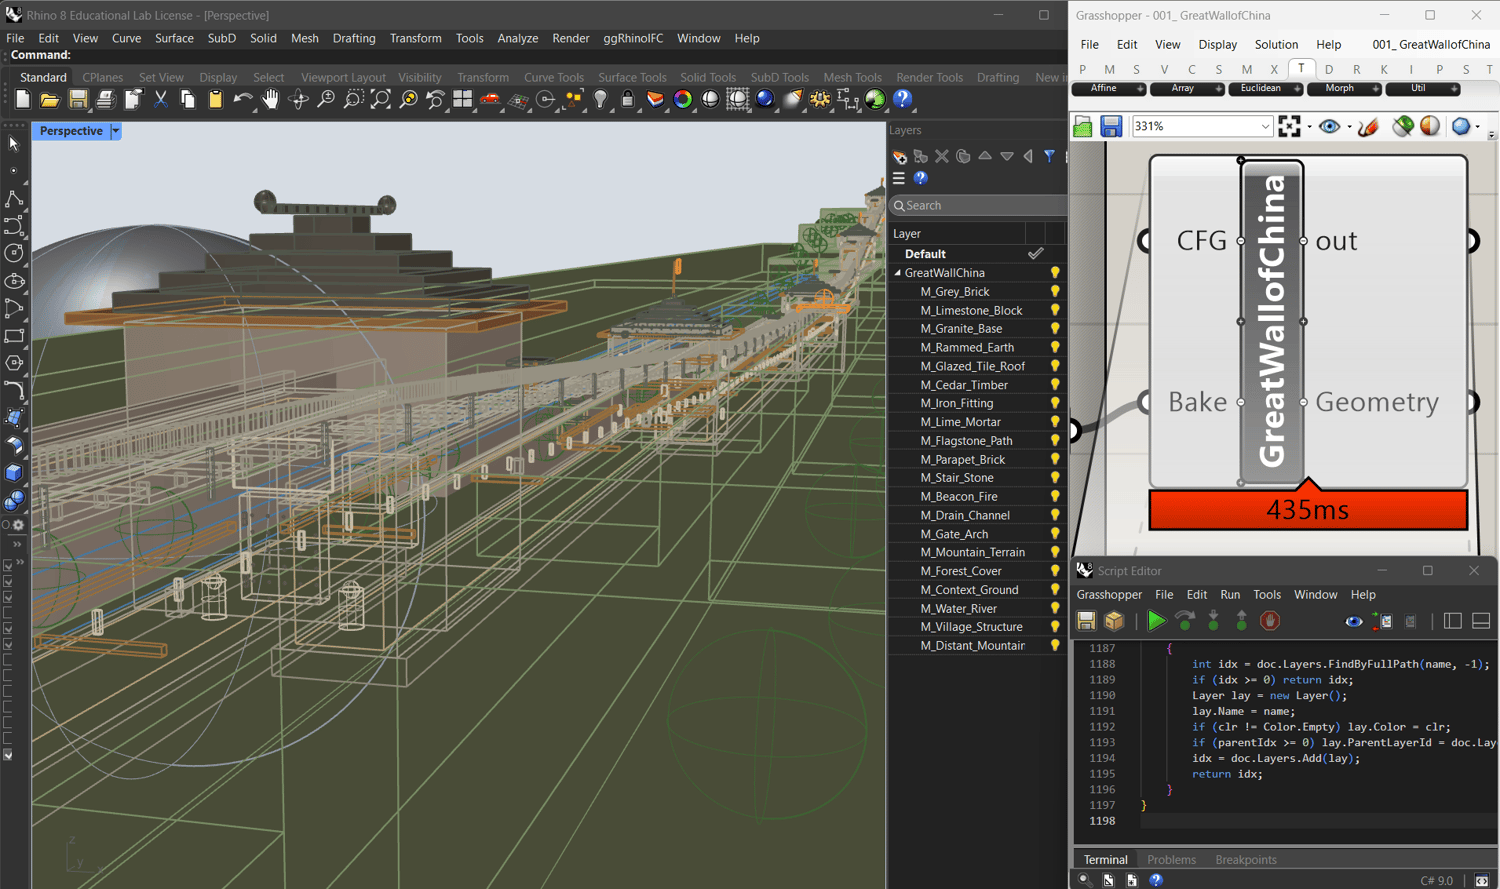Screen dimensions: 1500x889
Task: Select the Zoom Extents toolbar icon
Action: [380, 99]
